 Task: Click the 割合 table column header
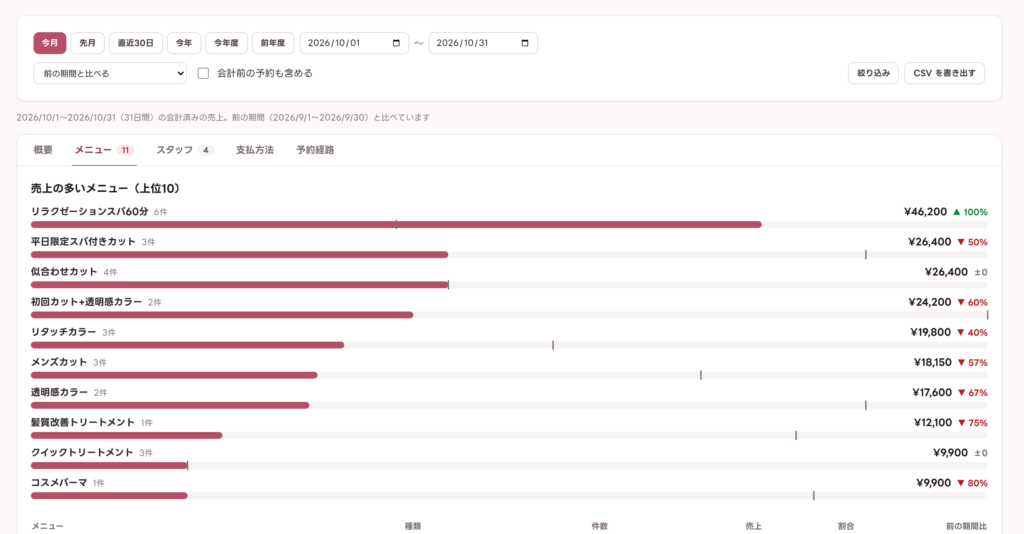846,526
